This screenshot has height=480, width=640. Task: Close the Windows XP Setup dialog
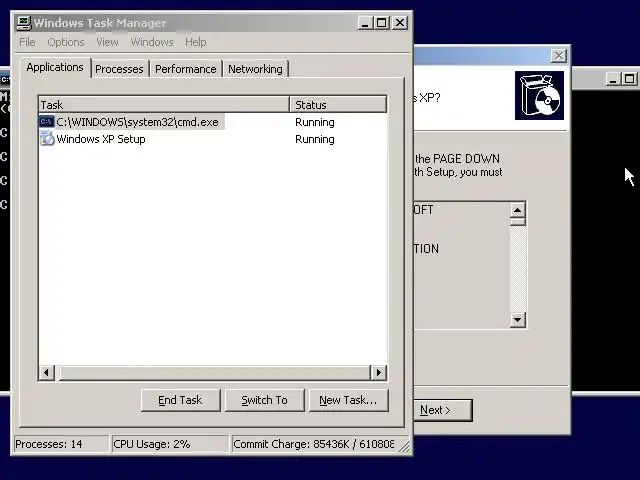pos(559,56)
